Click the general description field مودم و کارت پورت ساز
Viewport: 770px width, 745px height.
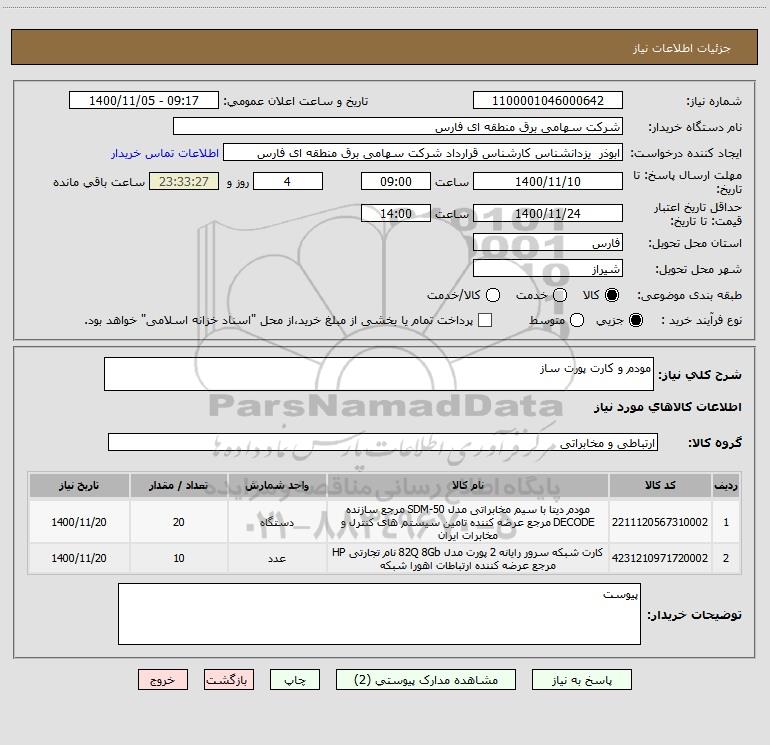point(379,374)
